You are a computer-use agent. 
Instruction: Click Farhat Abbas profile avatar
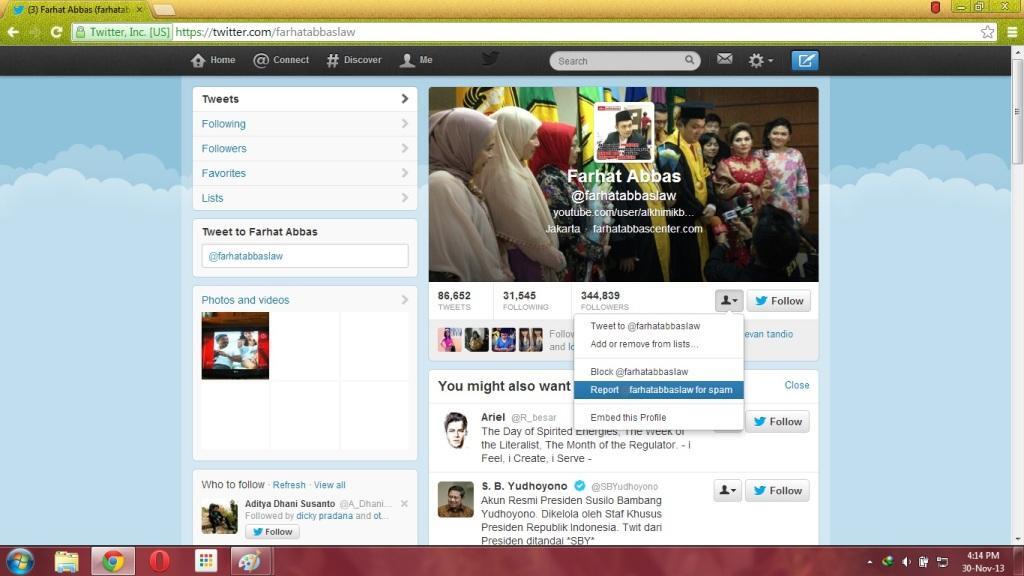pos(624,133)
